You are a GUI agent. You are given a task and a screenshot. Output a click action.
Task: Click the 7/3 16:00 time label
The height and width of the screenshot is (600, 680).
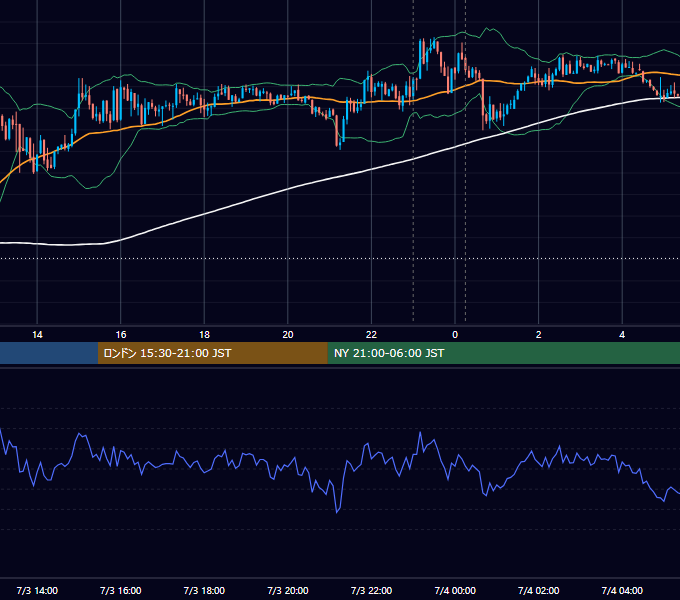[x=121, y=590]
